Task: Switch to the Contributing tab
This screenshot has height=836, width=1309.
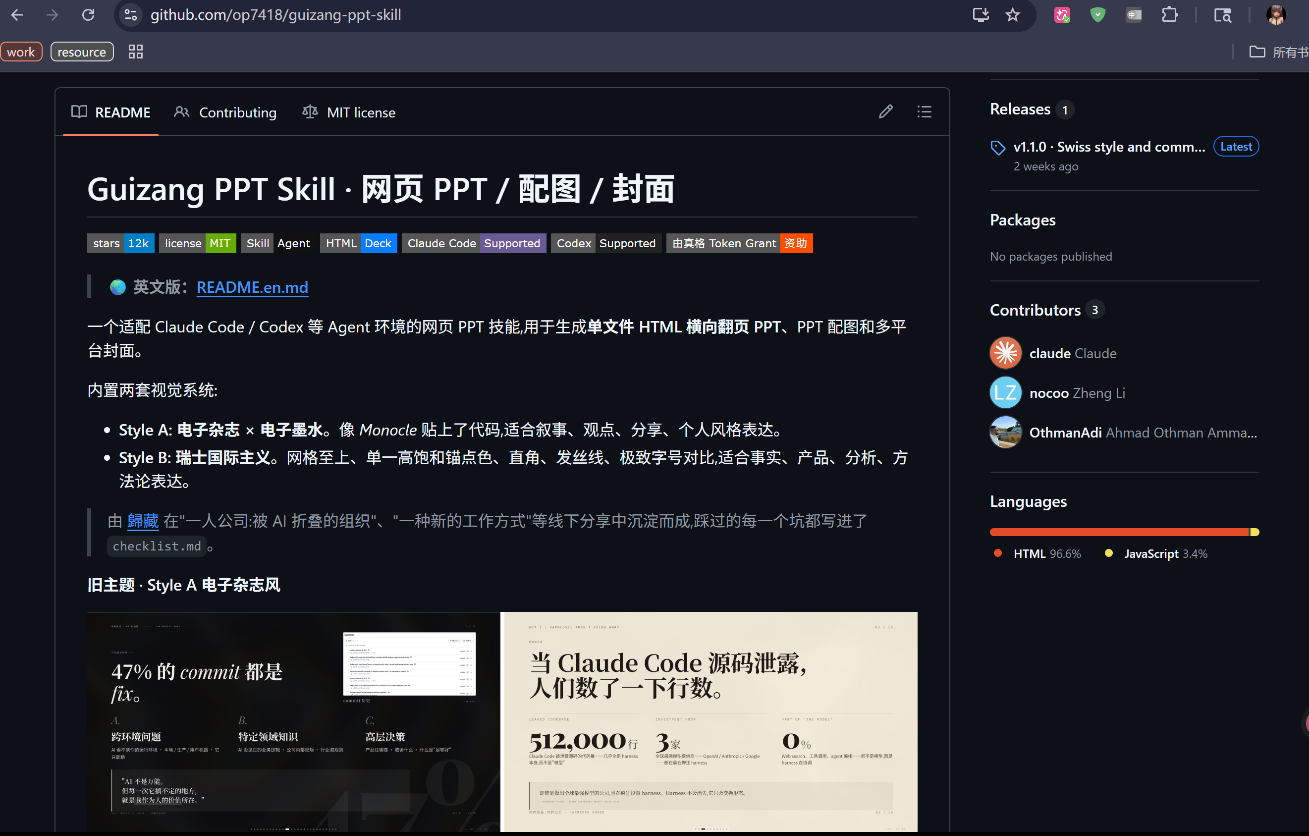Action: (x=225, y=112)
